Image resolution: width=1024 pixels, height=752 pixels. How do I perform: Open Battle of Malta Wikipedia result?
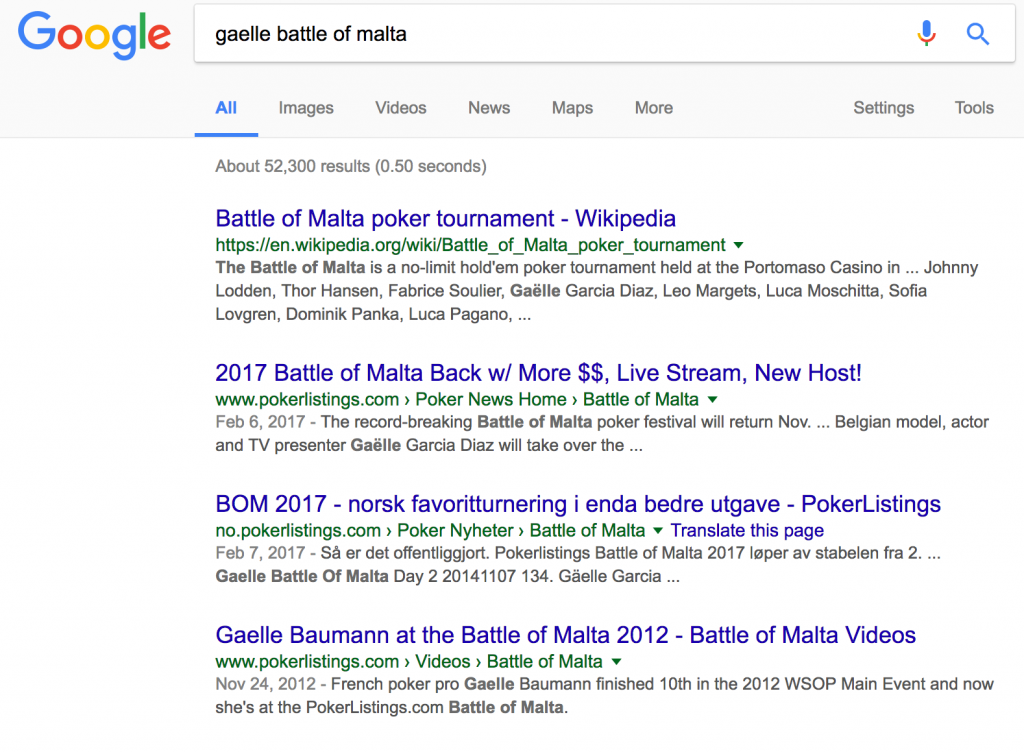(445, 218)
